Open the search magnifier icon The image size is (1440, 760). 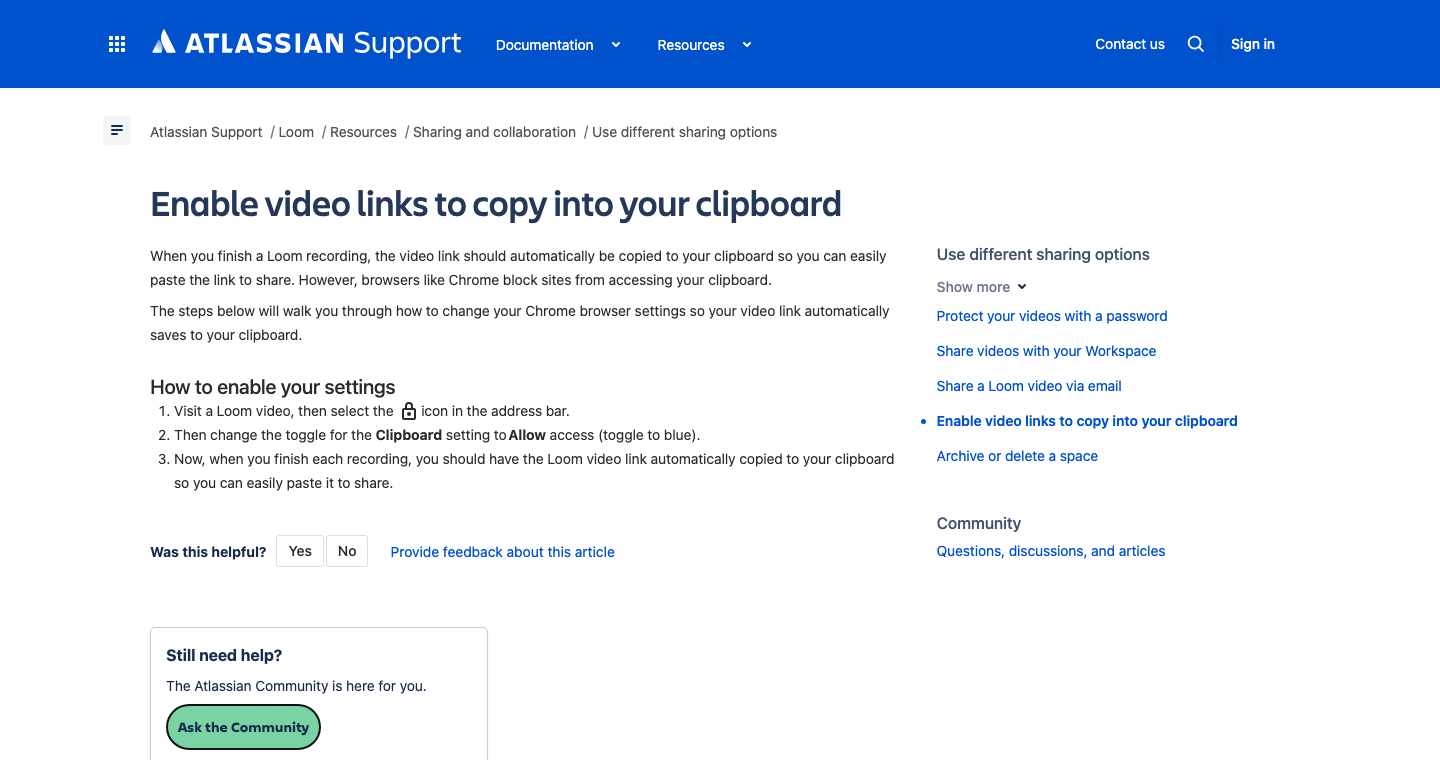pyautogui.click(x=1195, y=44)
